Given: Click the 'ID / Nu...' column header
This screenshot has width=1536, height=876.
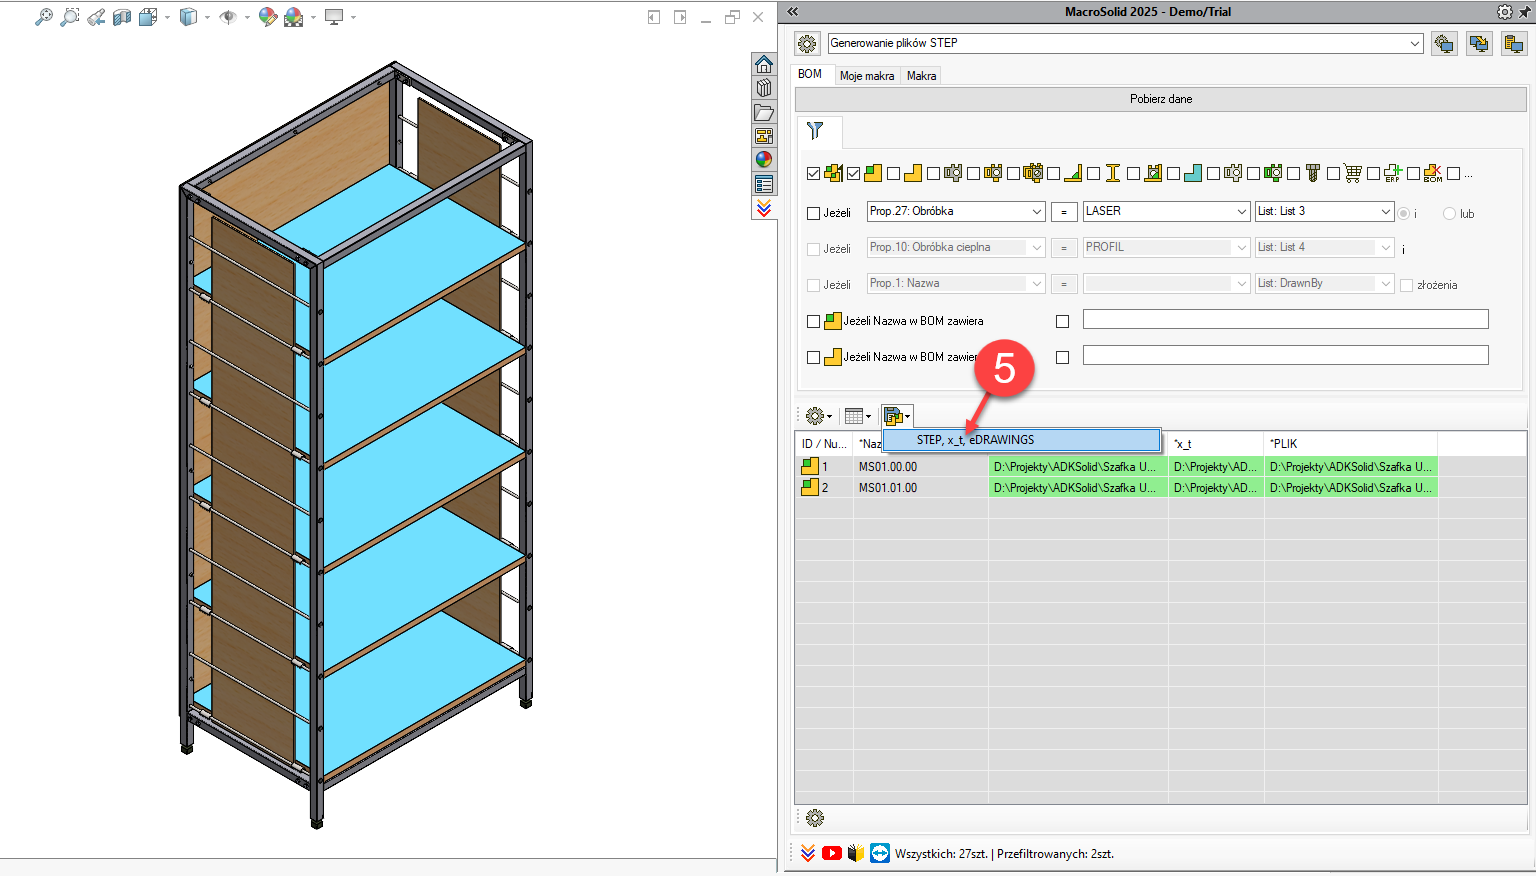Looking at the screenshot, I should (x=824, y=443).
